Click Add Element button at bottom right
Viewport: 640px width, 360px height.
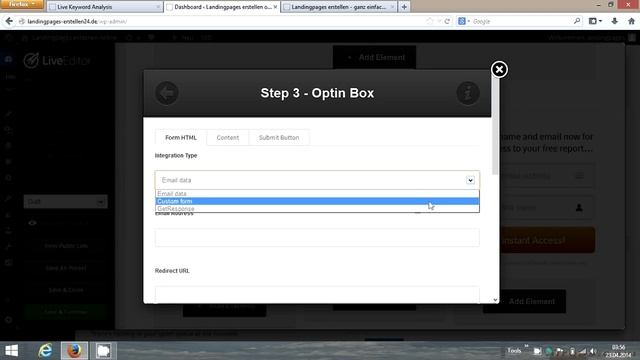[524, 301]
